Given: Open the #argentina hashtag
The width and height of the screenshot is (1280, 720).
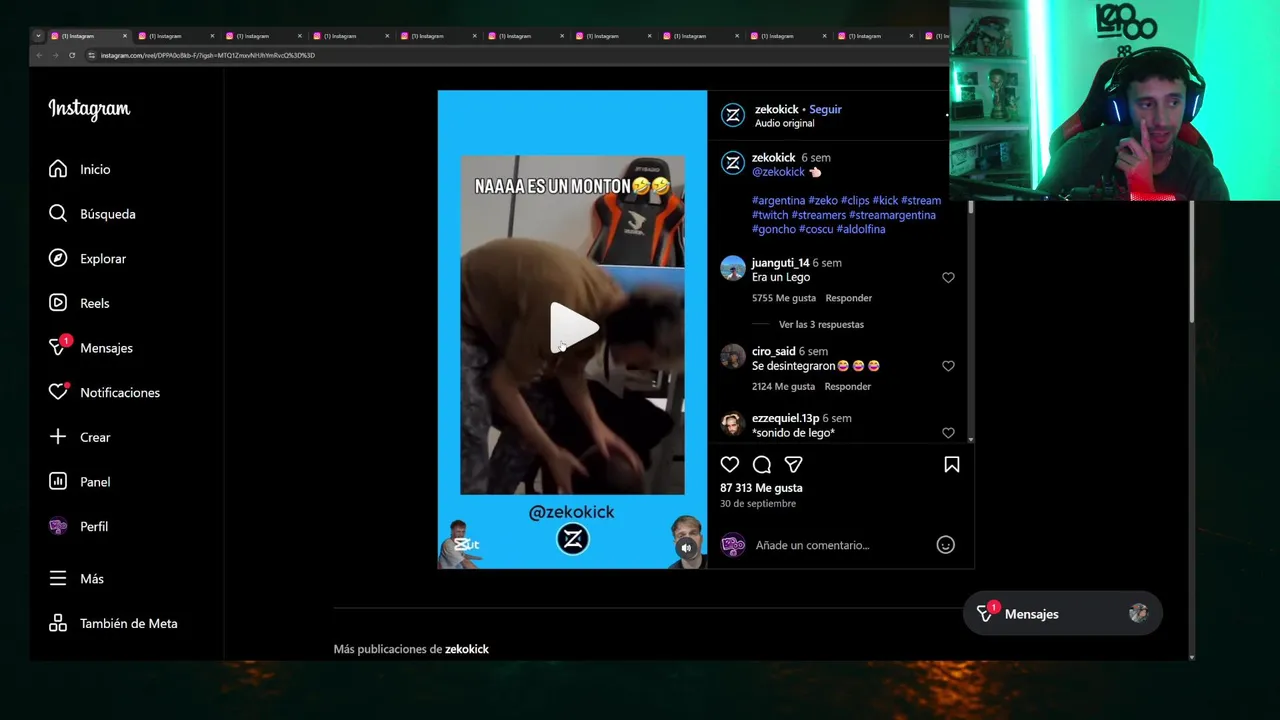Looking at the screenshot, I should coord(778,200).
